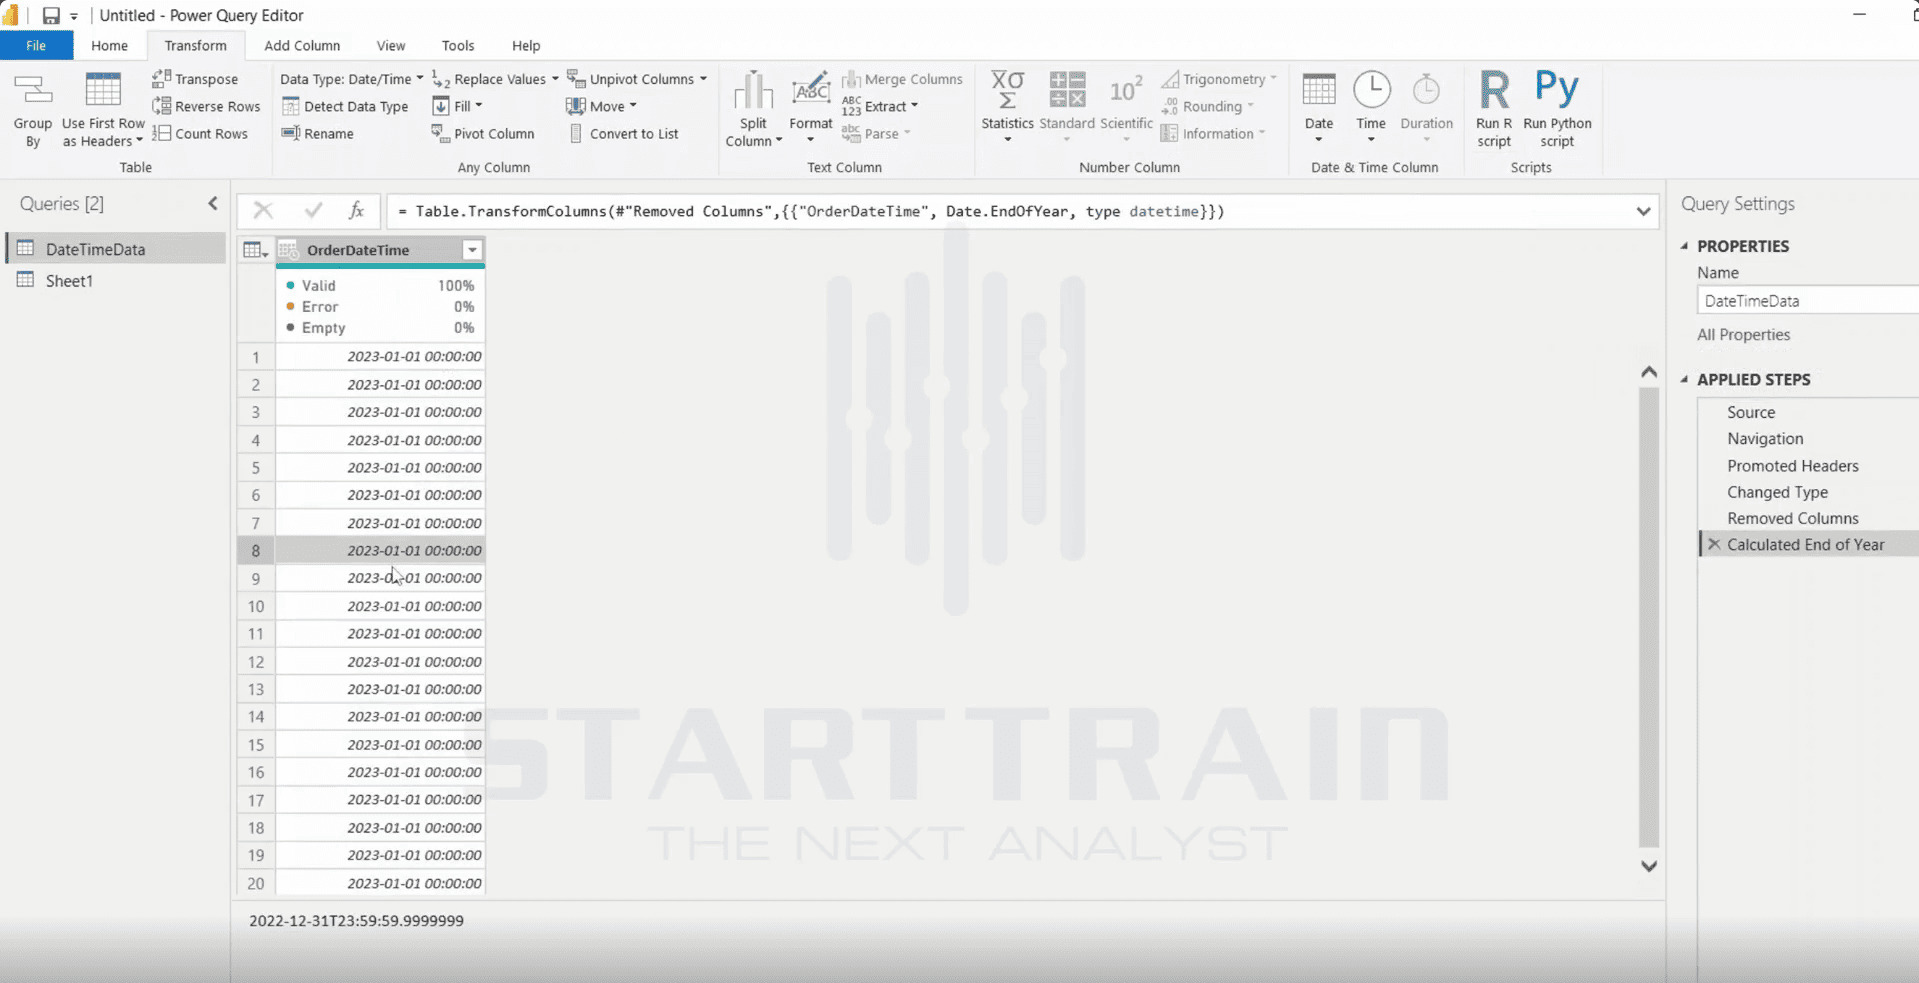The height and width of the screenshot is (983, 1919).
Task: Switch to the Add Column tab
Action: (302, 46)
